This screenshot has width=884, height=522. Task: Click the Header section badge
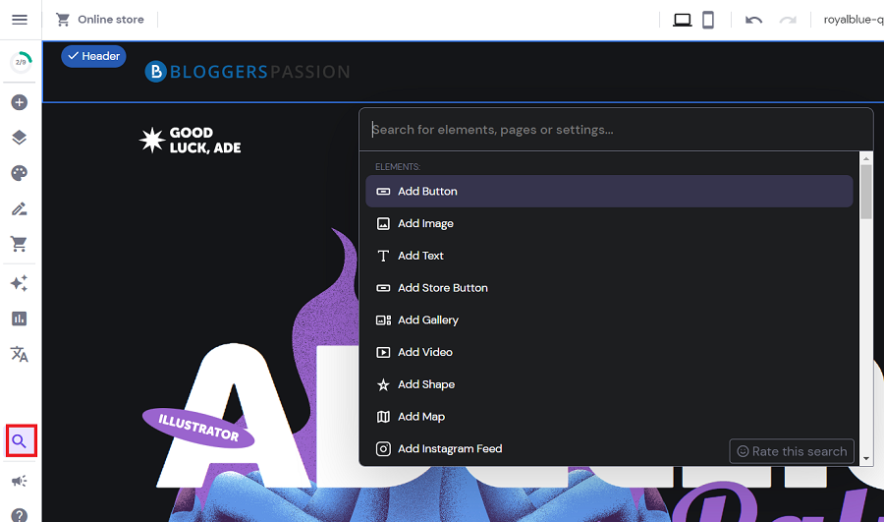click(x=94, y=56)
